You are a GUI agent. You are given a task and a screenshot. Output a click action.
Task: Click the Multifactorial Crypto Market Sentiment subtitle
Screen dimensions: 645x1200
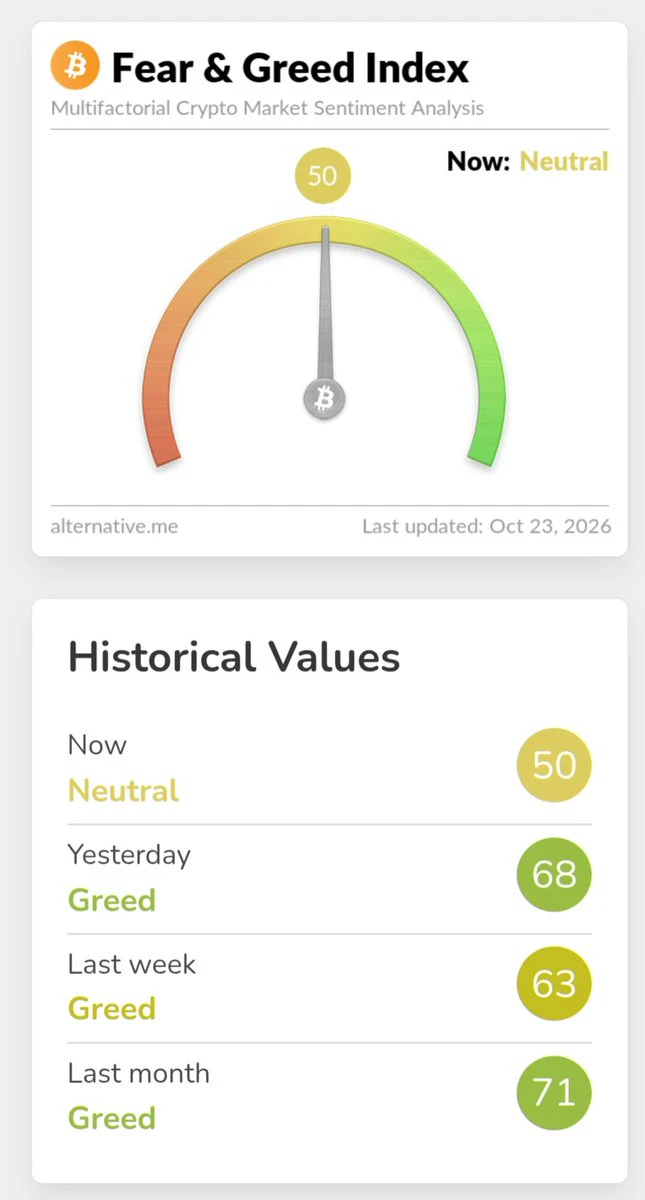[x=268, y=108]
